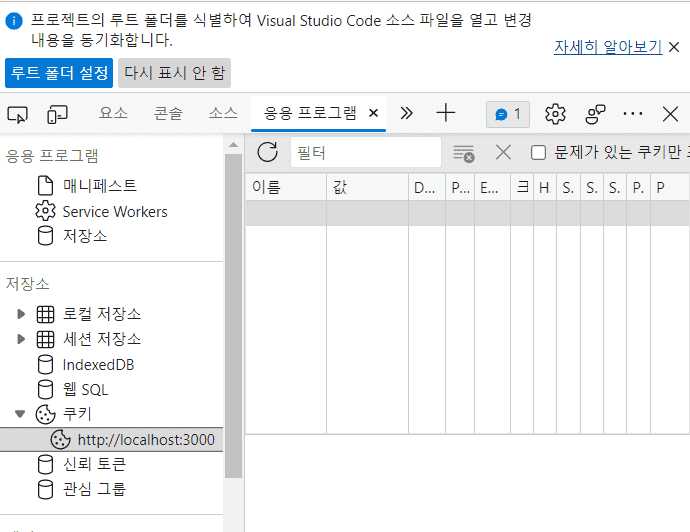Click the inspect element picker icon
Viewport: 690px width, 532px height.
coord(18,114)
